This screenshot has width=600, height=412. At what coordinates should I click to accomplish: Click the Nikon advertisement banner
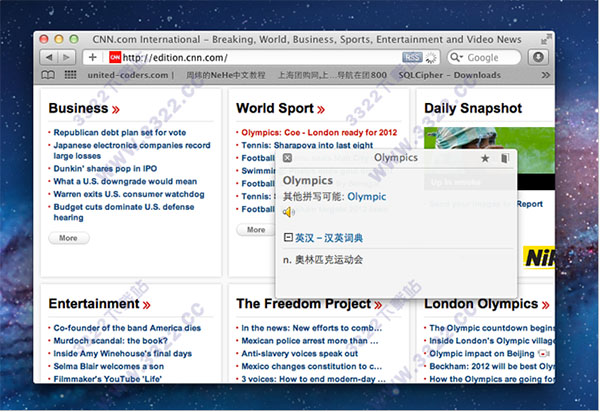(539, 257)
